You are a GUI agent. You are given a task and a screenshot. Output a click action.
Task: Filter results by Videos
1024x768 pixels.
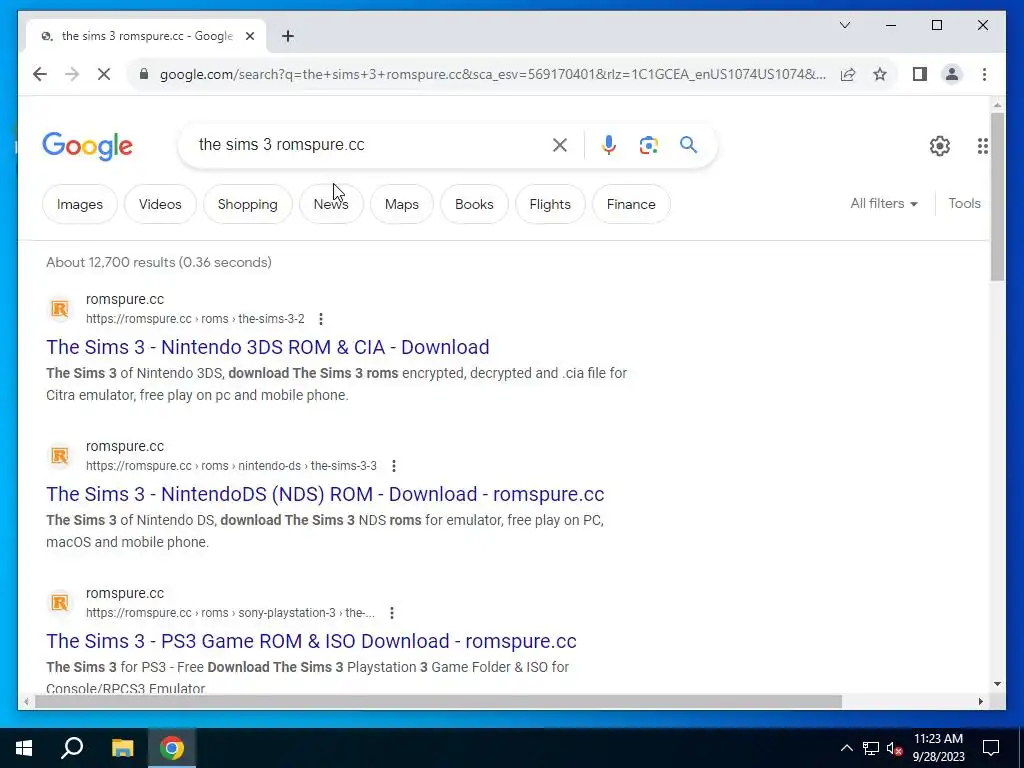[x=160, y=204]
